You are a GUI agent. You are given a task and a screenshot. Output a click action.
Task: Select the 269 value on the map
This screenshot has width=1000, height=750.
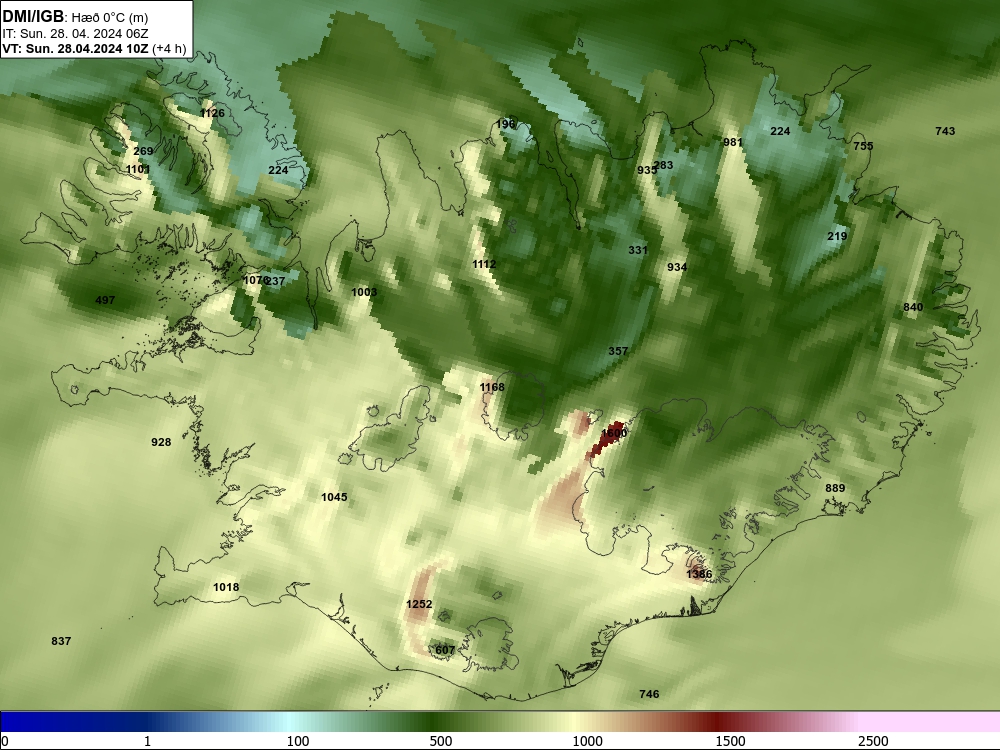(143, 151)
